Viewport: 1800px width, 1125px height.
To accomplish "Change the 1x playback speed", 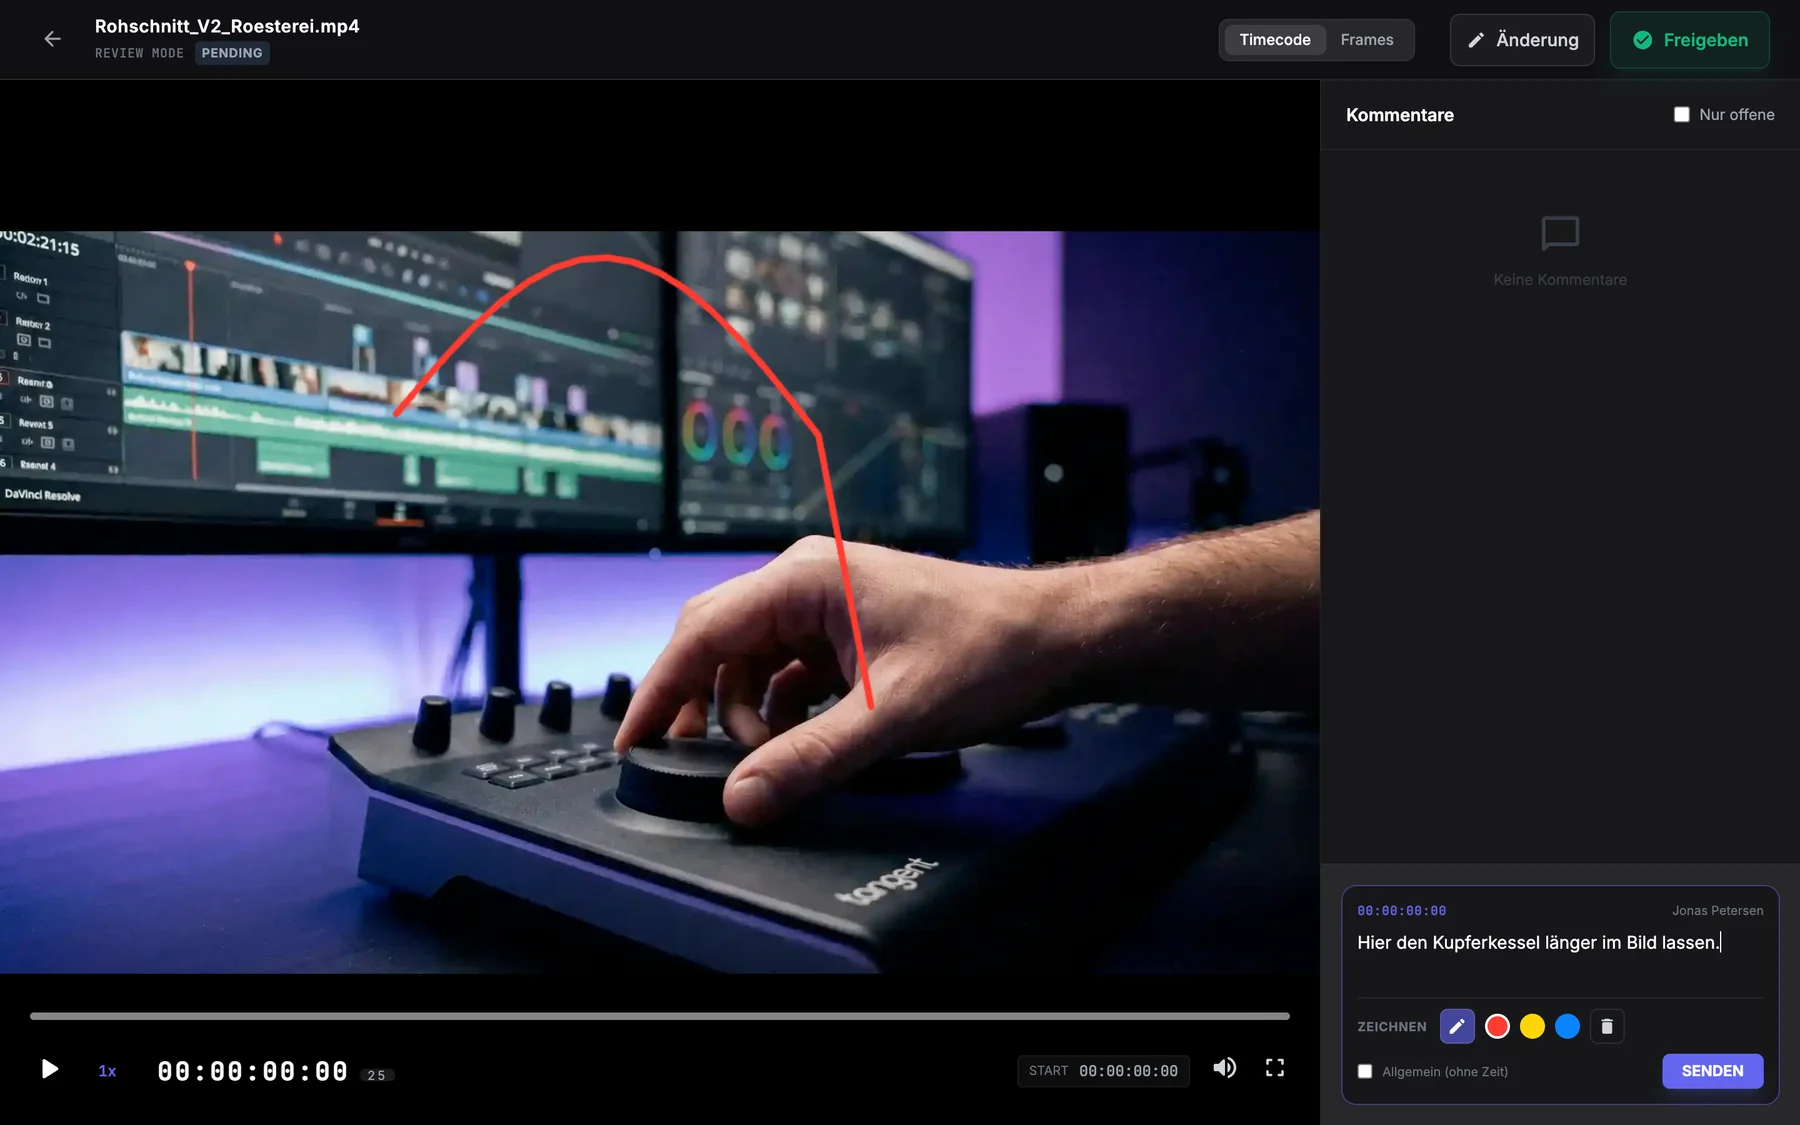I will (x=107, y=1071).
